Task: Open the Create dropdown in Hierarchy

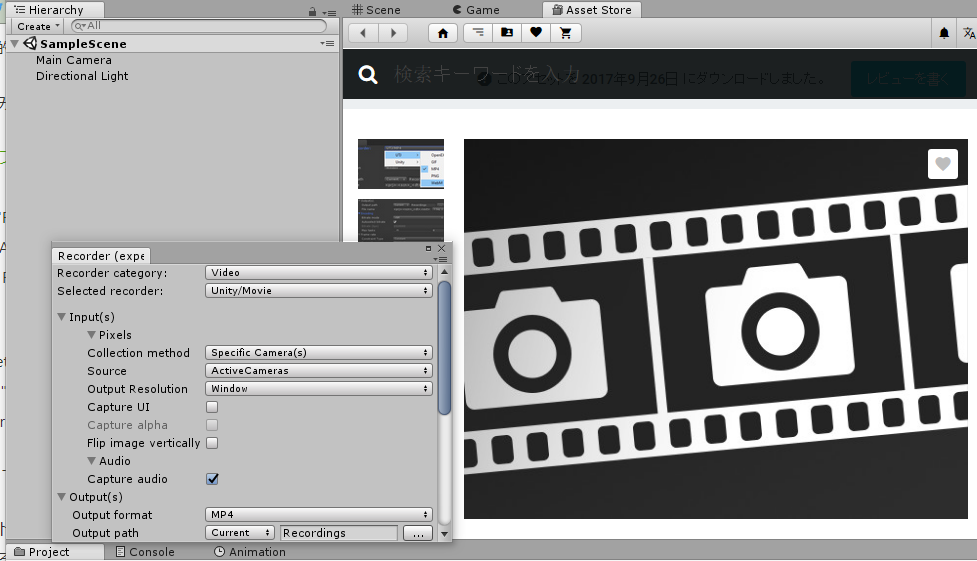Action: coord(38,26)
